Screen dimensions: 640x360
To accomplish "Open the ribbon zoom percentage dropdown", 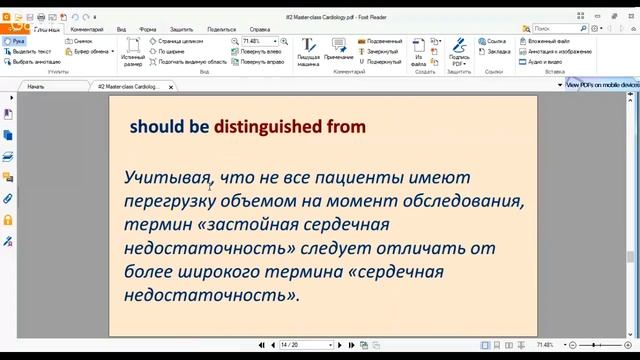I will [275, 41].
